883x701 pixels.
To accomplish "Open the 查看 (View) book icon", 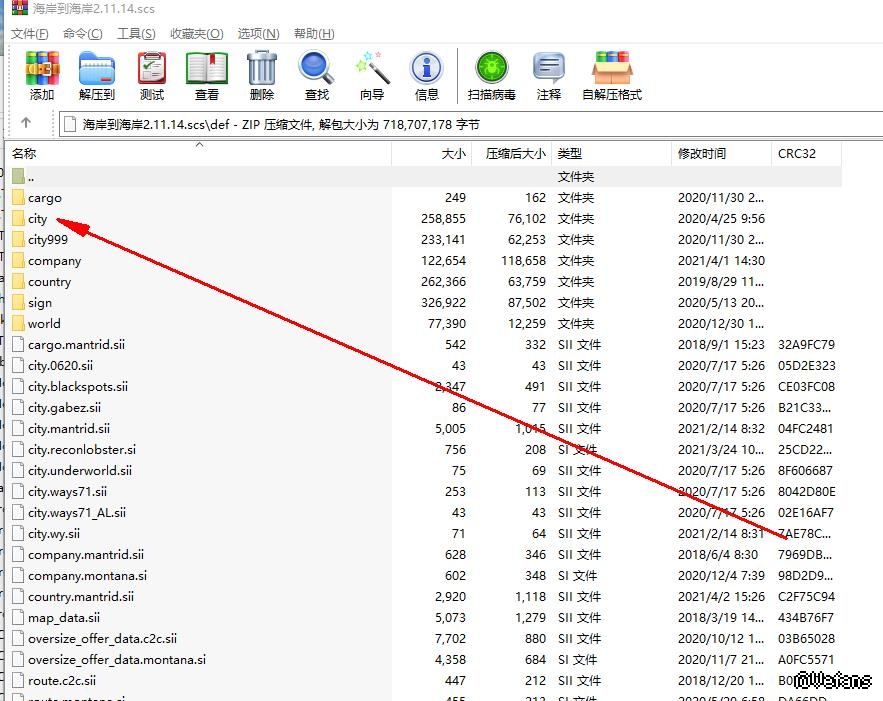I will pos(207,76).
